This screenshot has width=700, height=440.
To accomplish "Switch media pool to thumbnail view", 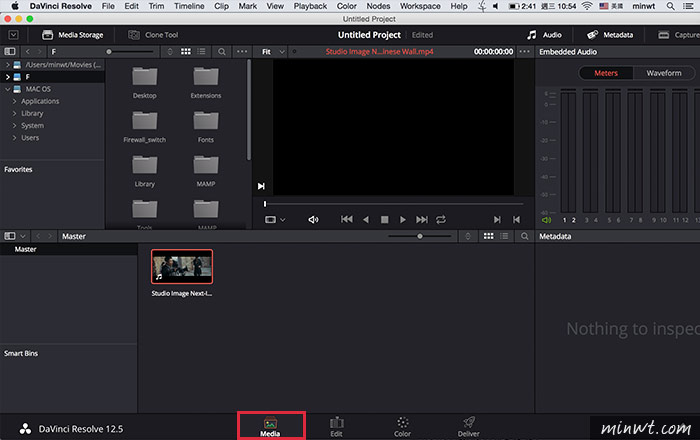I will 489,236.
